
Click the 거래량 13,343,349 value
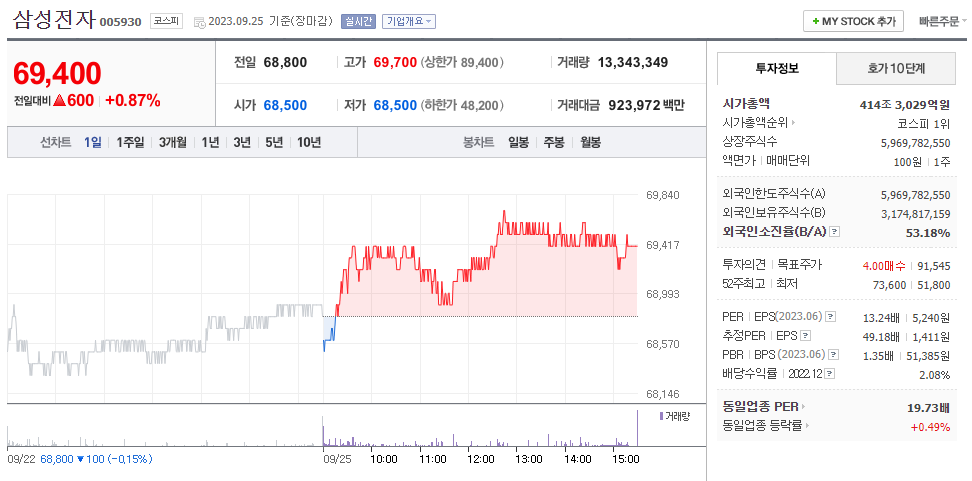click(x=632, y=62)
